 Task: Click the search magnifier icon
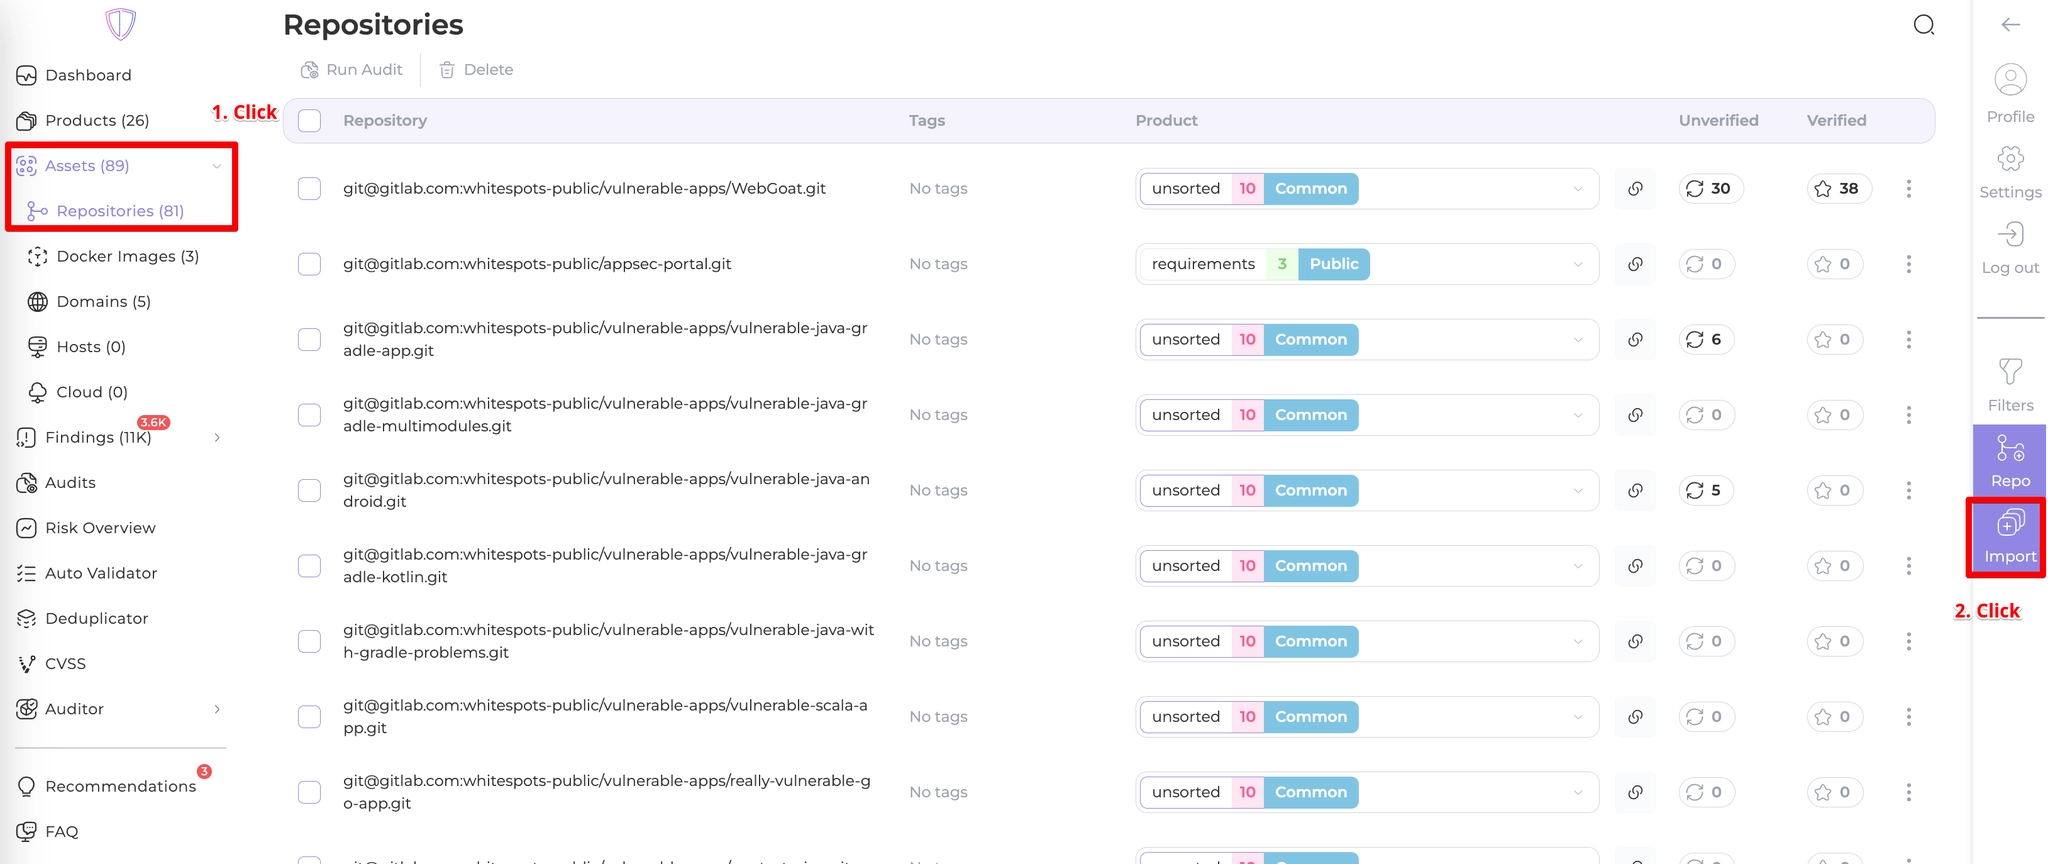click(1923, 25)
